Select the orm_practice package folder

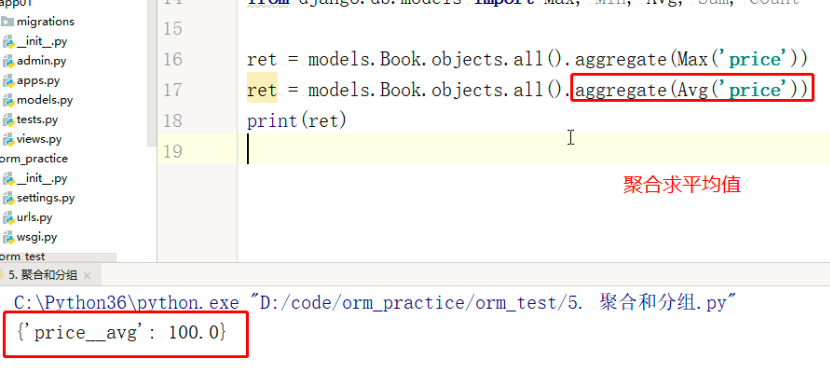tap(34, 159)
